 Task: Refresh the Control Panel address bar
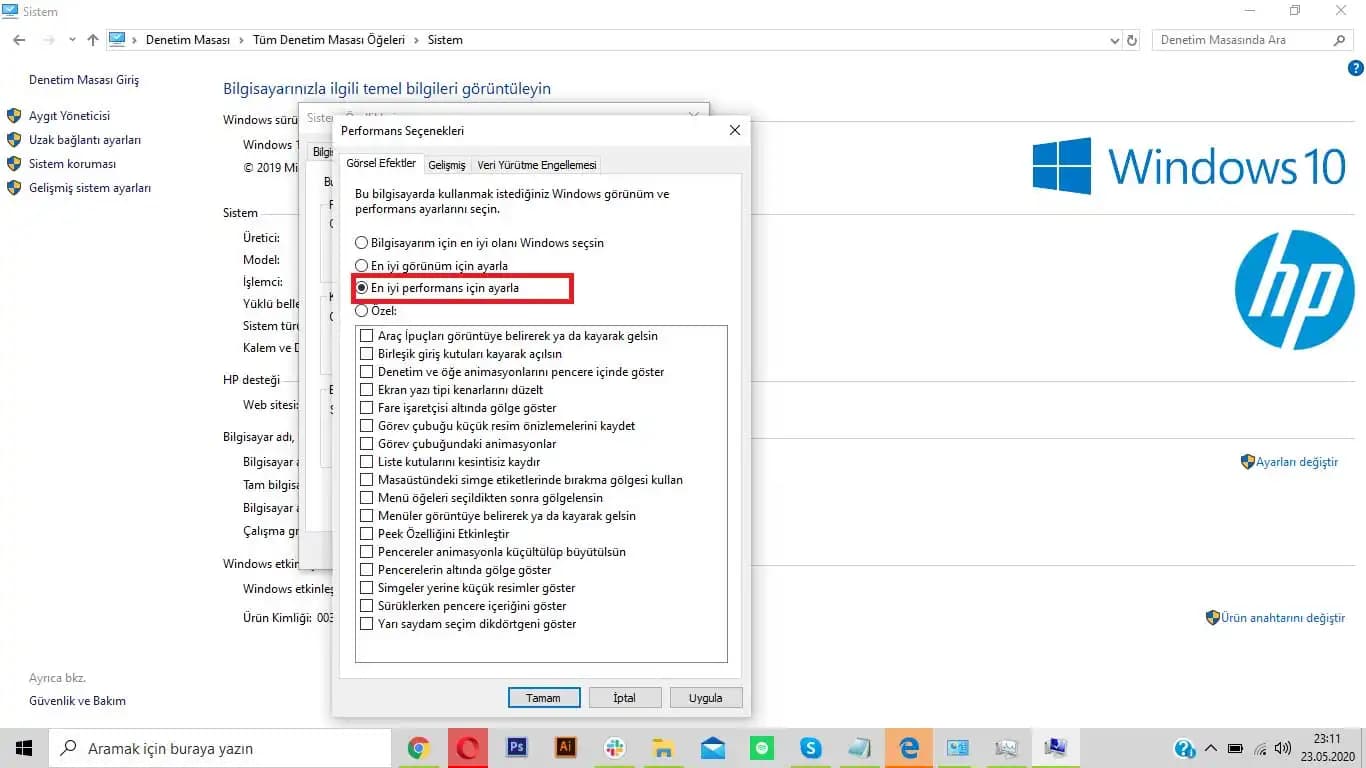(x=1132, y=40)
